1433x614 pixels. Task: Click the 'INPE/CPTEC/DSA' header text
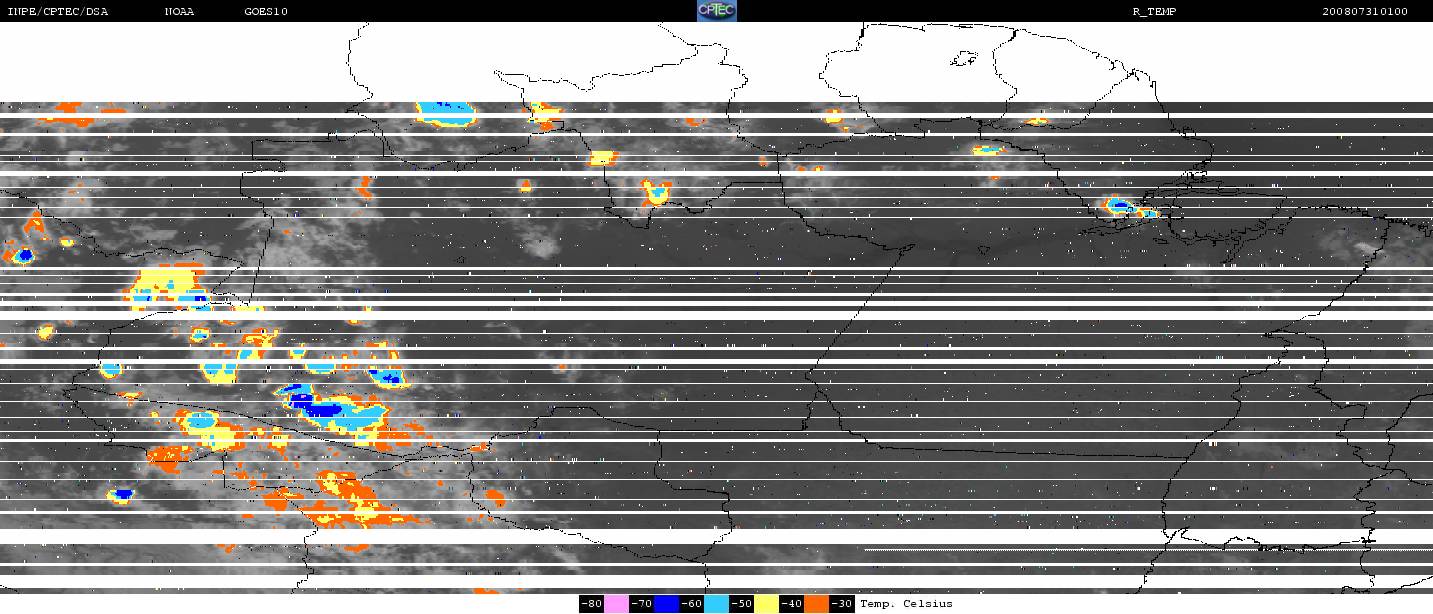pos(57,12)
